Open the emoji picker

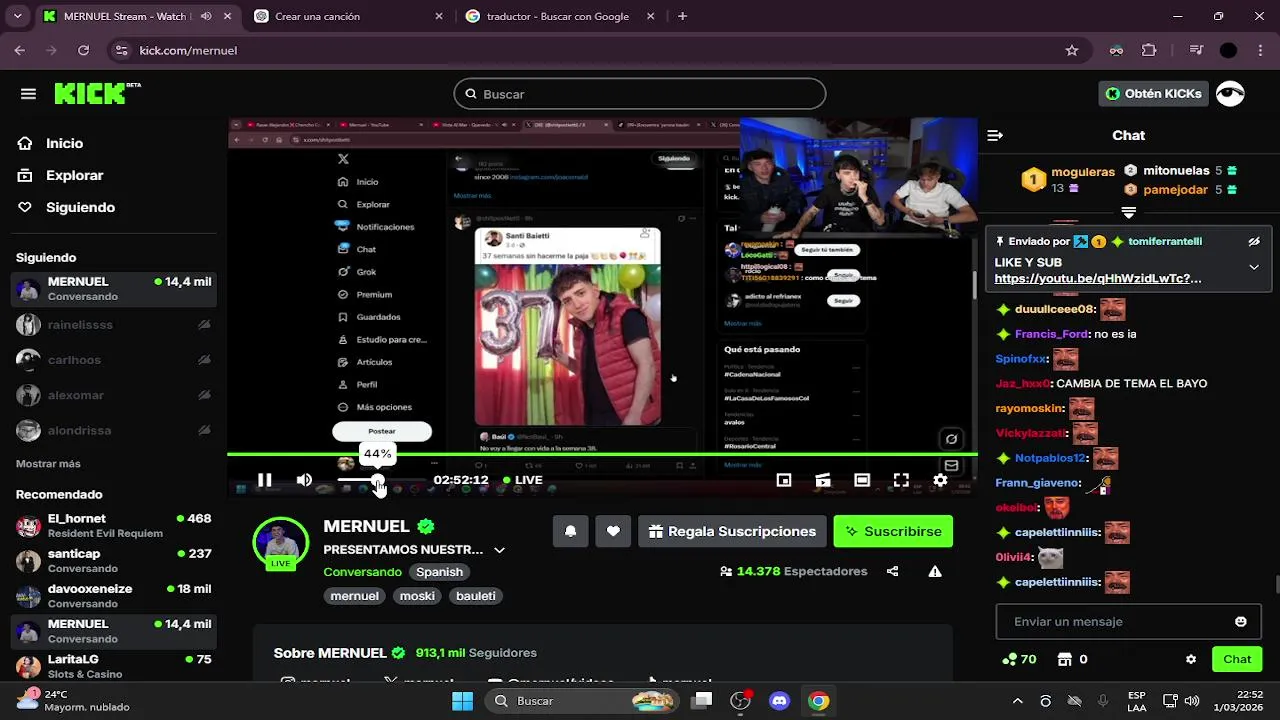pyautogui.click(x=1241, y=621)
